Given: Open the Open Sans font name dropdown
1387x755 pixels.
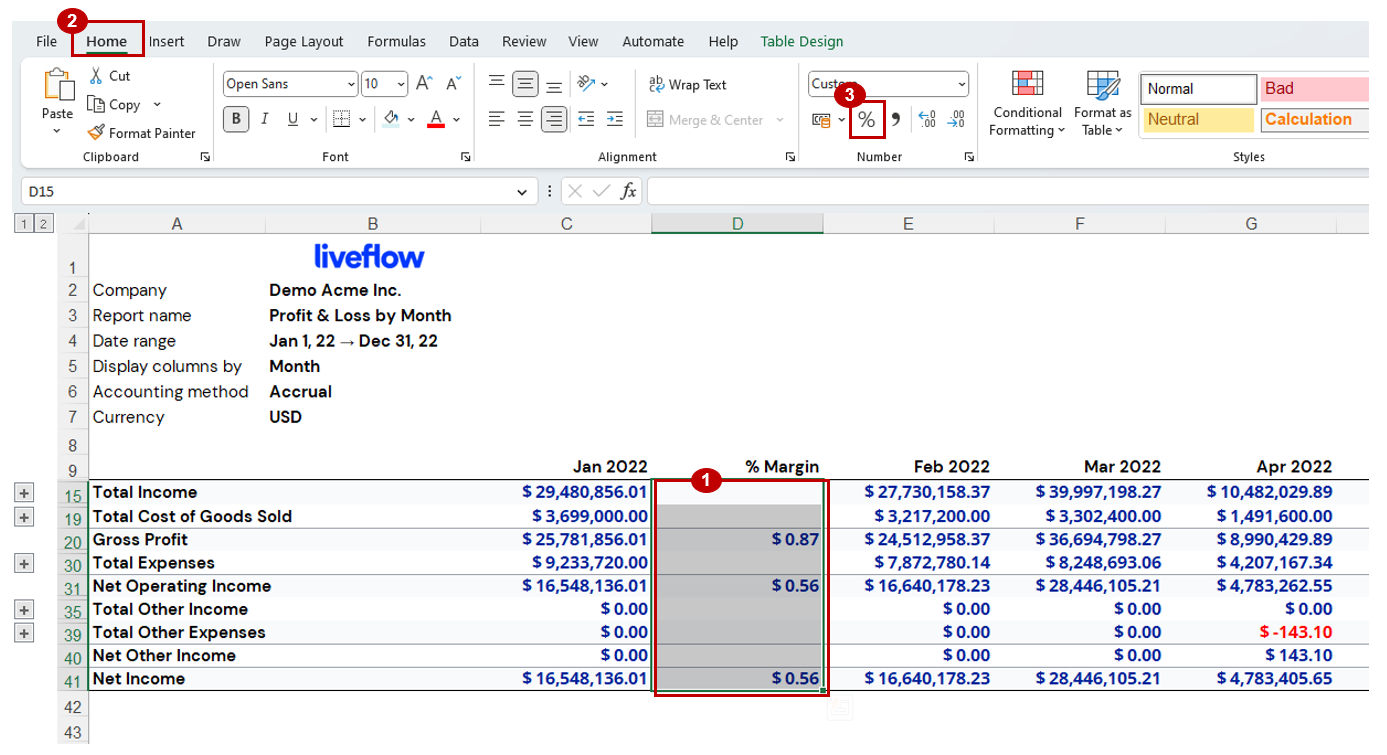Looking at the screenshot, I should tap(350, 85).
